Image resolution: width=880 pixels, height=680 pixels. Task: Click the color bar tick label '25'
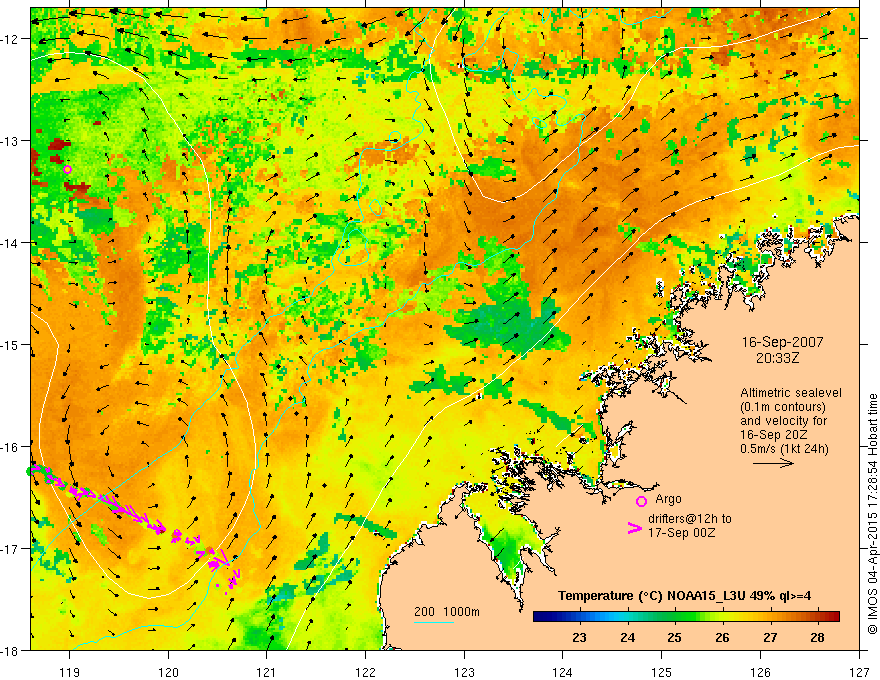click(x=675, y=637)
